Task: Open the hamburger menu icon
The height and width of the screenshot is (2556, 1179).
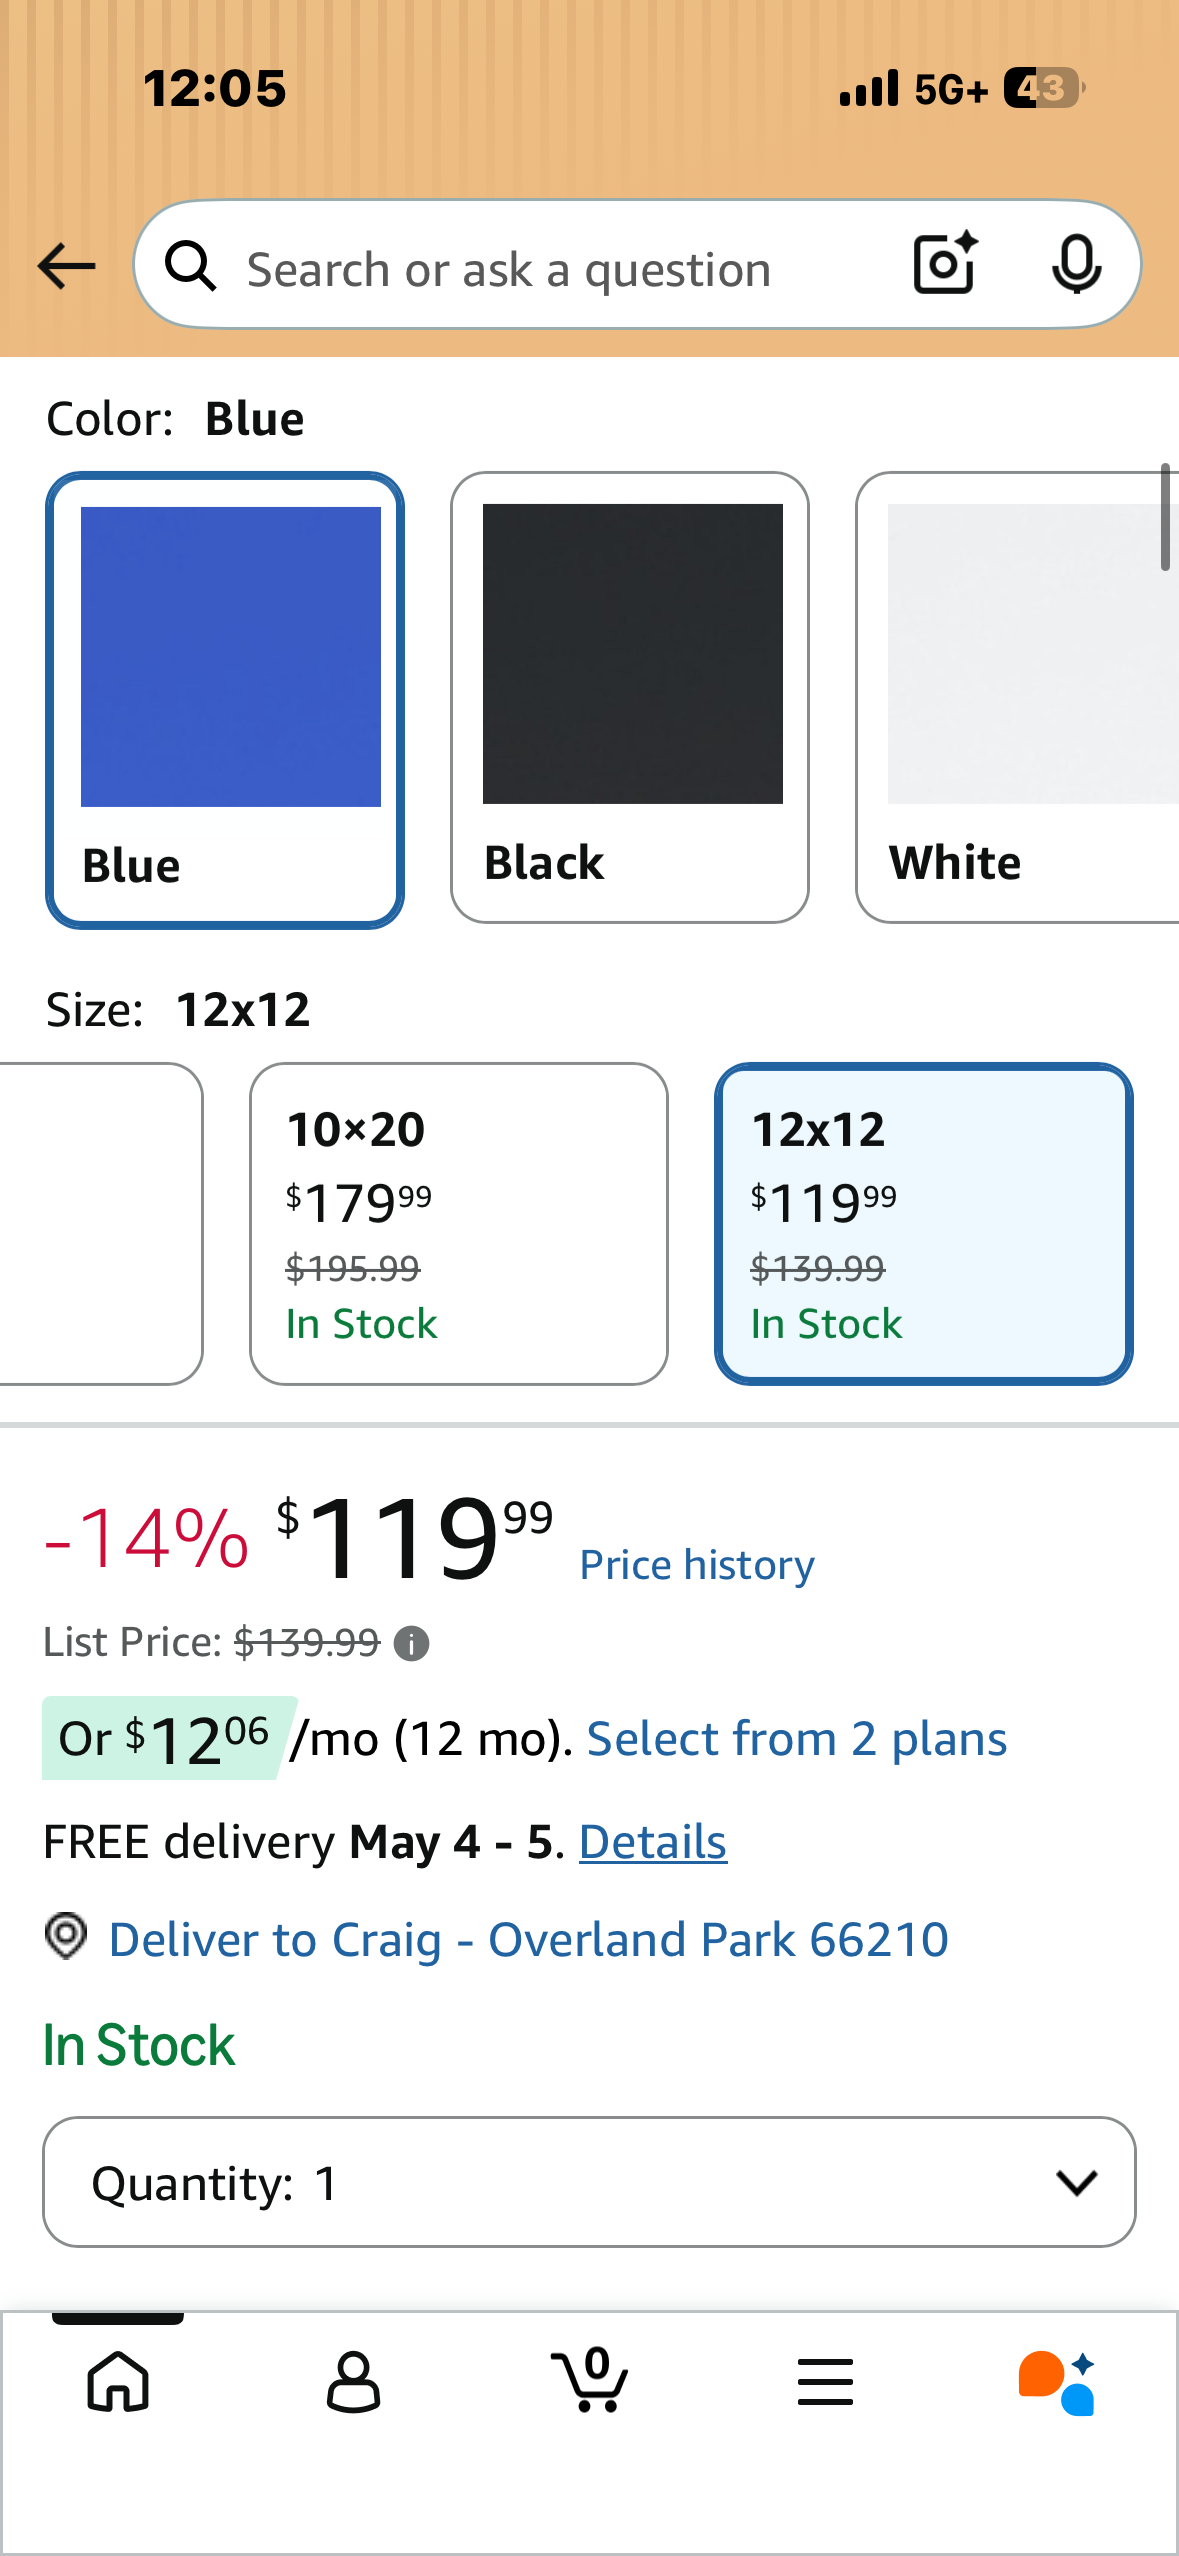Action: 825,2381
